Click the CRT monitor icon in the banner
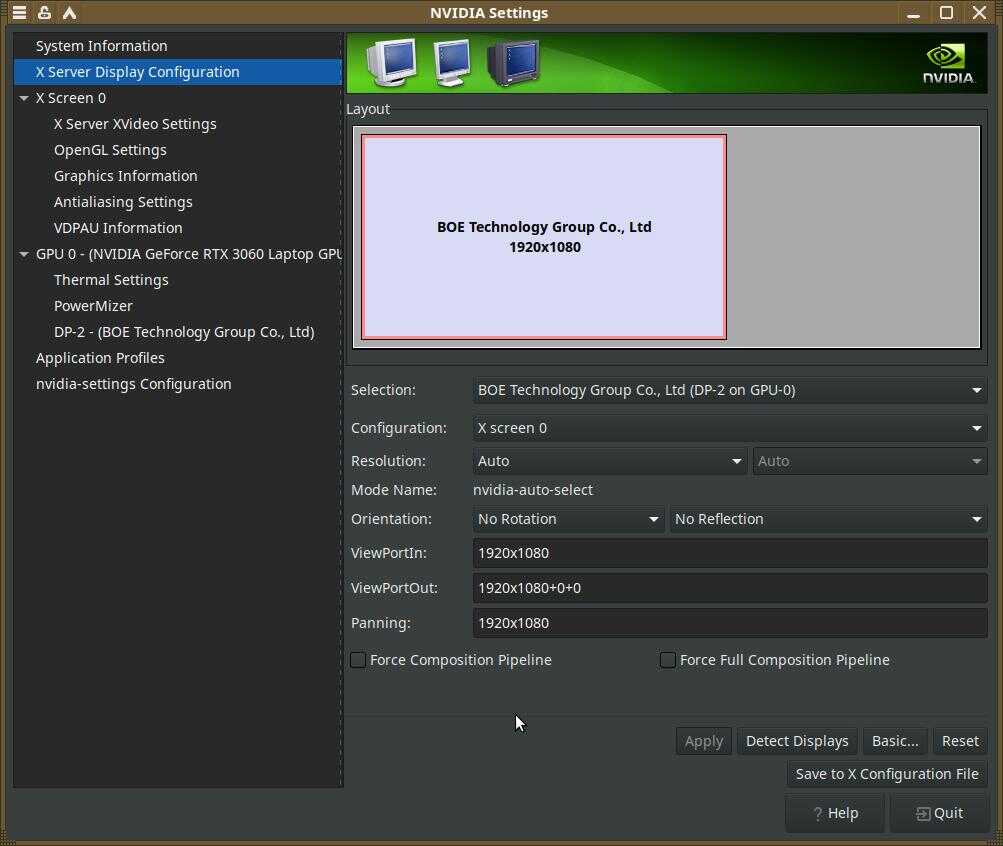The height and width of the screenshot is (846, 1003). [391, 62]
